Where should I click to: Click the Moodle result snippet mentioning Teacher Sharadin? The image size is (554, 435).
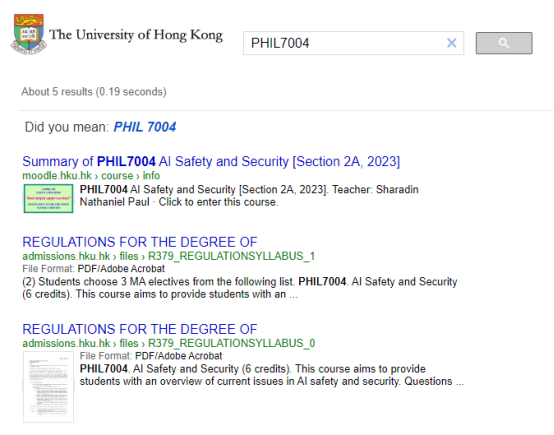249,196
